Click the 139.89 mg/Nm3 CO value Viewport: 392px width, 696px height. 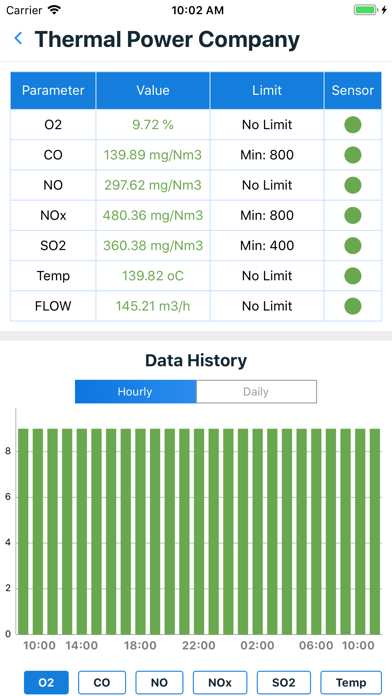coord(153,155)
